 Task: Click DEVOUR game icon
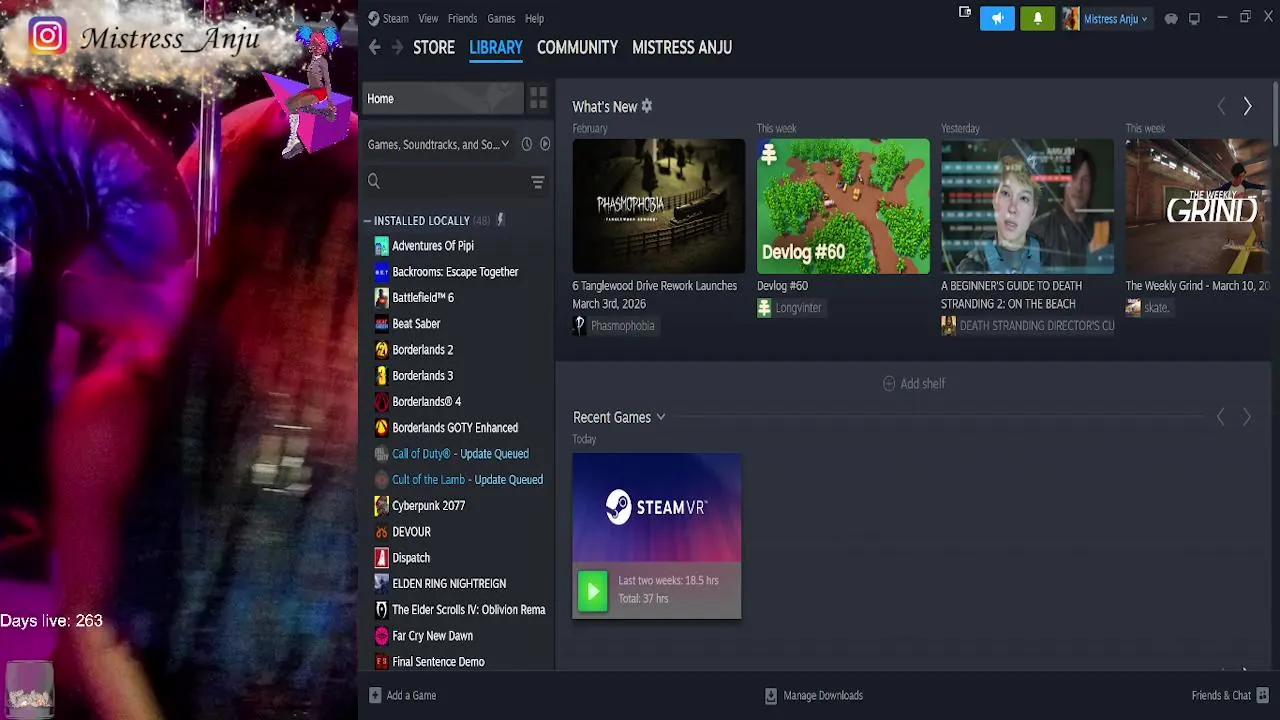[x=381, y=531]
